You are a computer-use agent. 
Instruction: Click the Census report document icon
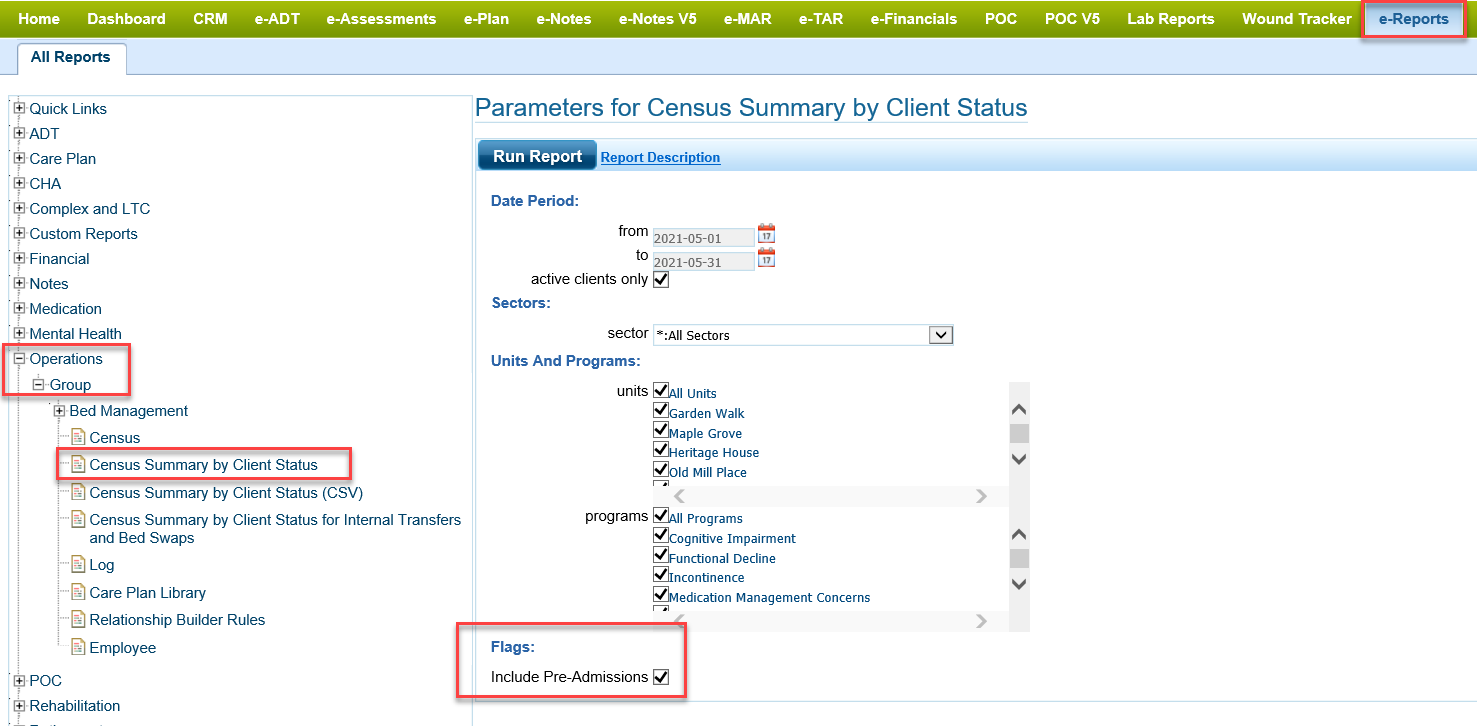78,437
